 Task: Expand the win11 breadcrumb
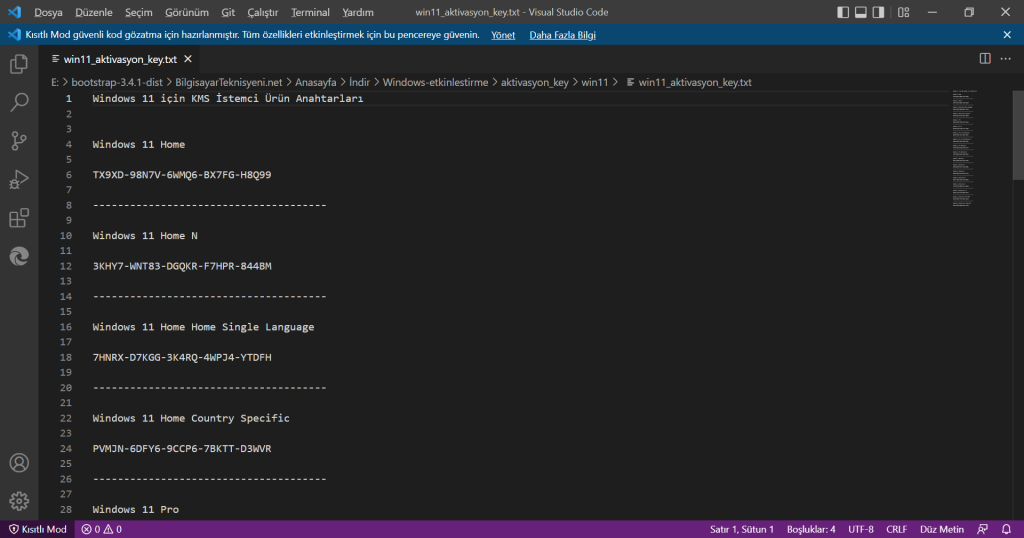click(594, 82)
